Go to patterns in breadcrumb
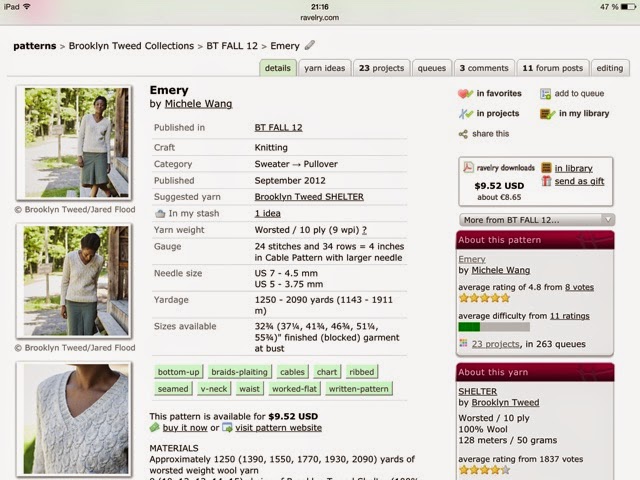The width and height of the screenshot is (640, 480). pos(35,46)
